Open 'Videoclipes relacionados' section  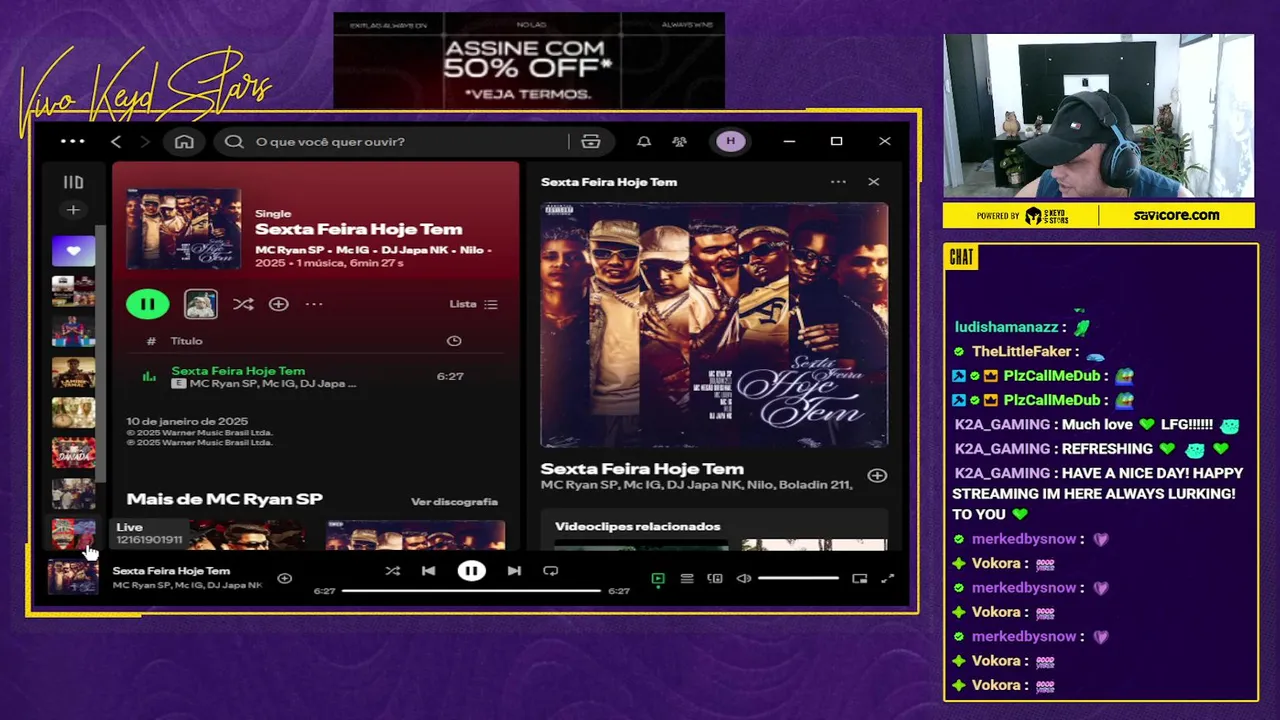(x=637, y=526)
